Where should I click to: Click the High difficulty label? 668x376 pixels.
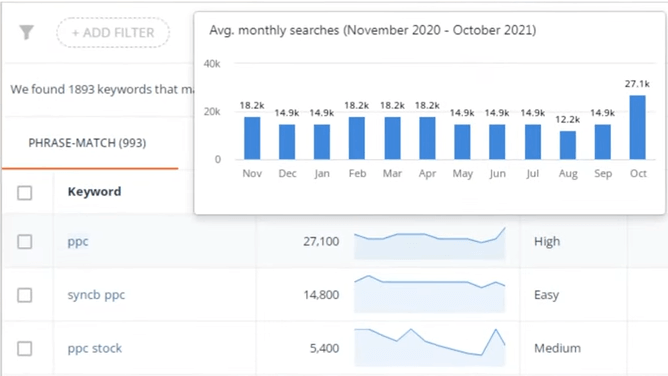click(547, 241)
